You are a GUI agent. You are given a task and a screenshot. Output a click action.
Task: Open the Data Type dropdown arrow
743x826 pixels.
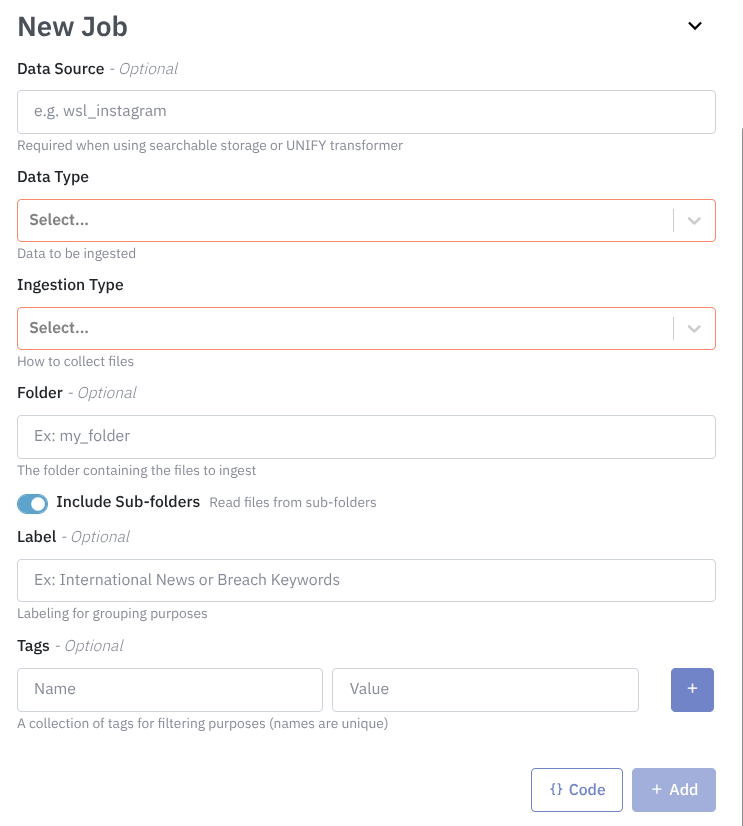click(695, 220)
